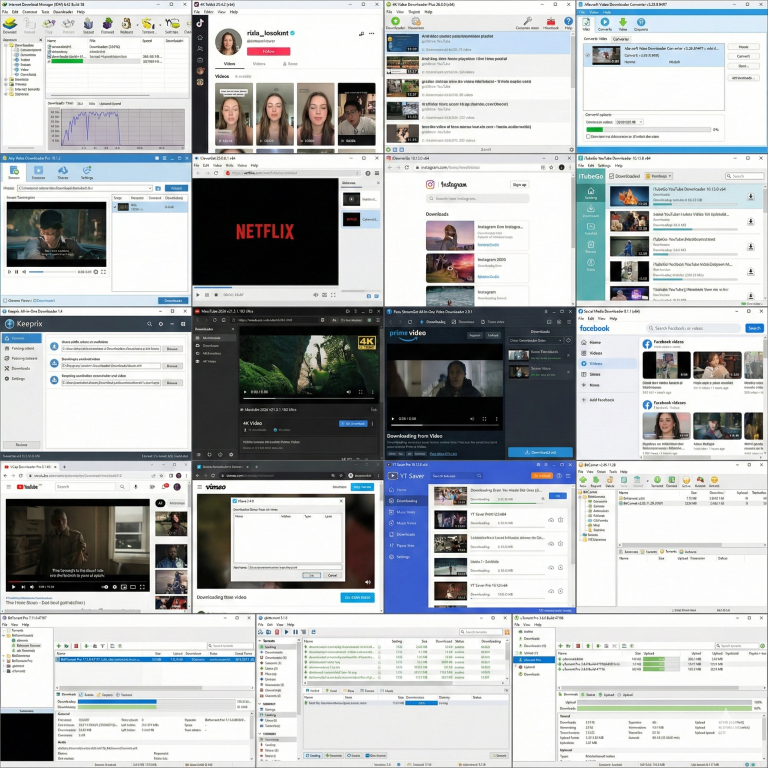Viewport: 768px width, 768px height.
Task: Open the Tools menu in BitComet
Action: click(x=613, y=471)
